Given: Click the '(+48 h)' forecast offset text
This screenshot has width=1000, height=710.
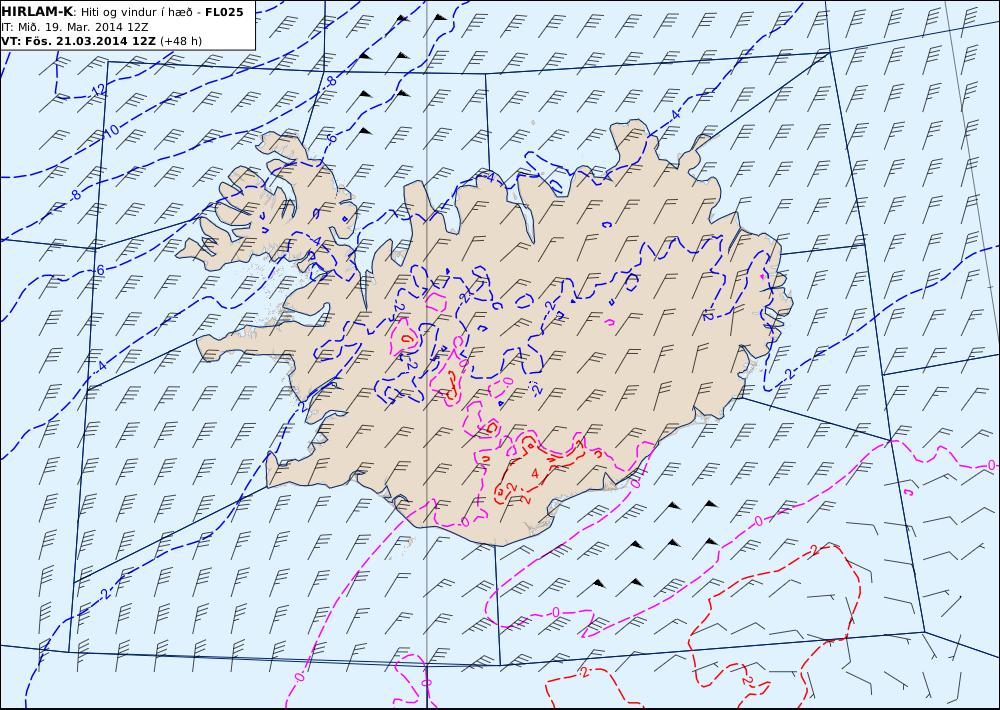Looking at the screenshot, I should (x=181, y=41).
